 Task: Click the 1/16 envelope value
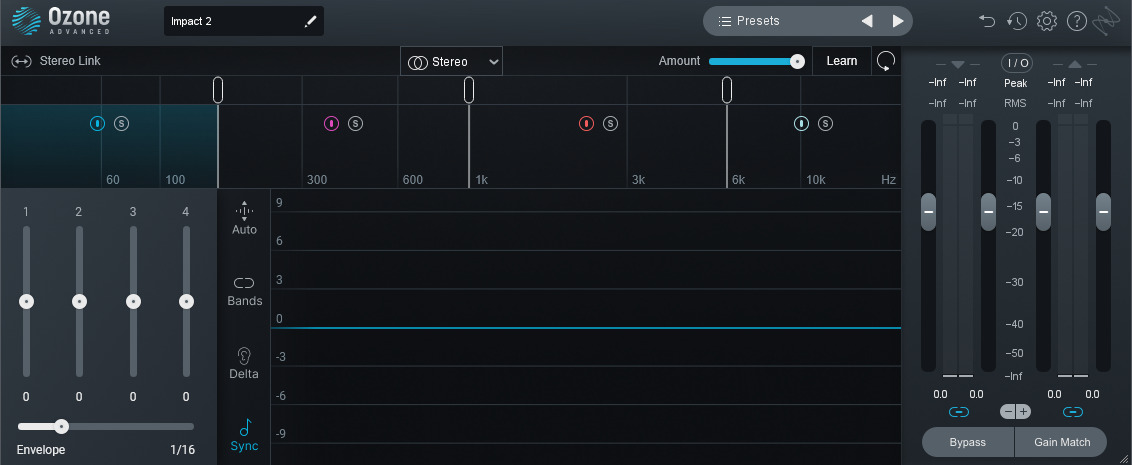click(183, 450)
